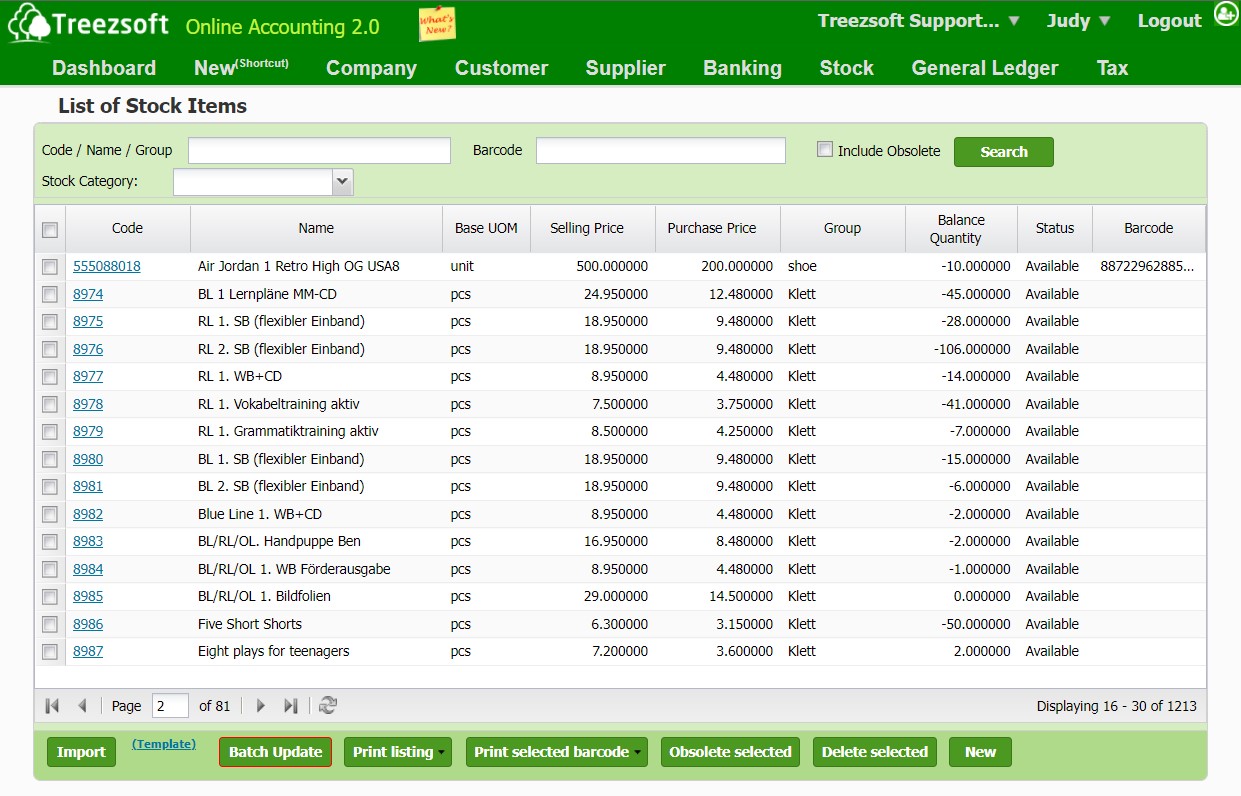Click the Batch Update button
This screenshot has height=796, width=1241.
(275, 752)
